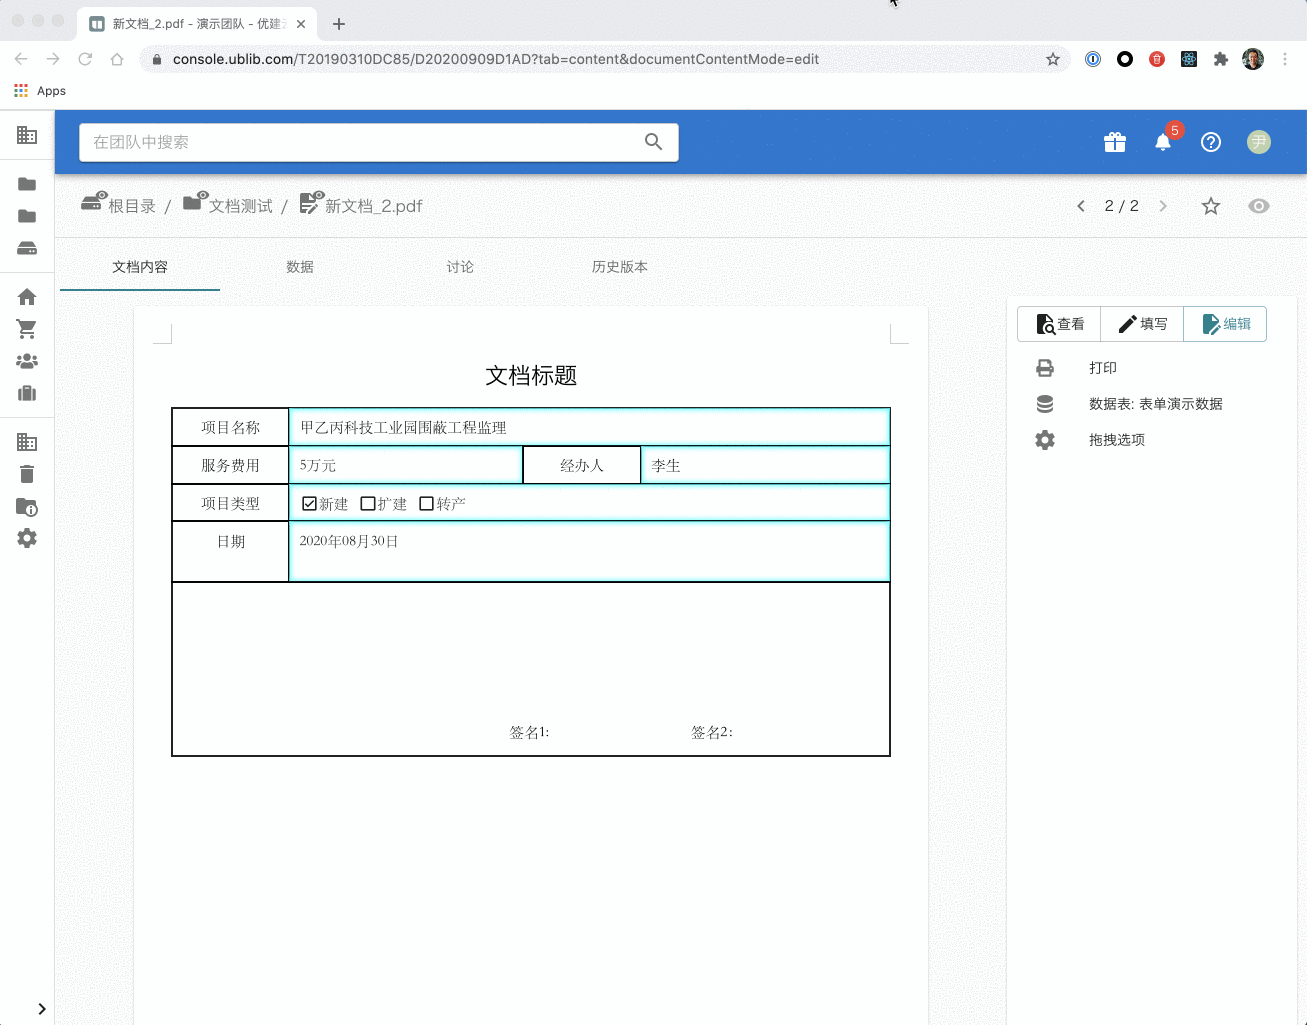Open the home icon in sidebar

click(27, 297)
